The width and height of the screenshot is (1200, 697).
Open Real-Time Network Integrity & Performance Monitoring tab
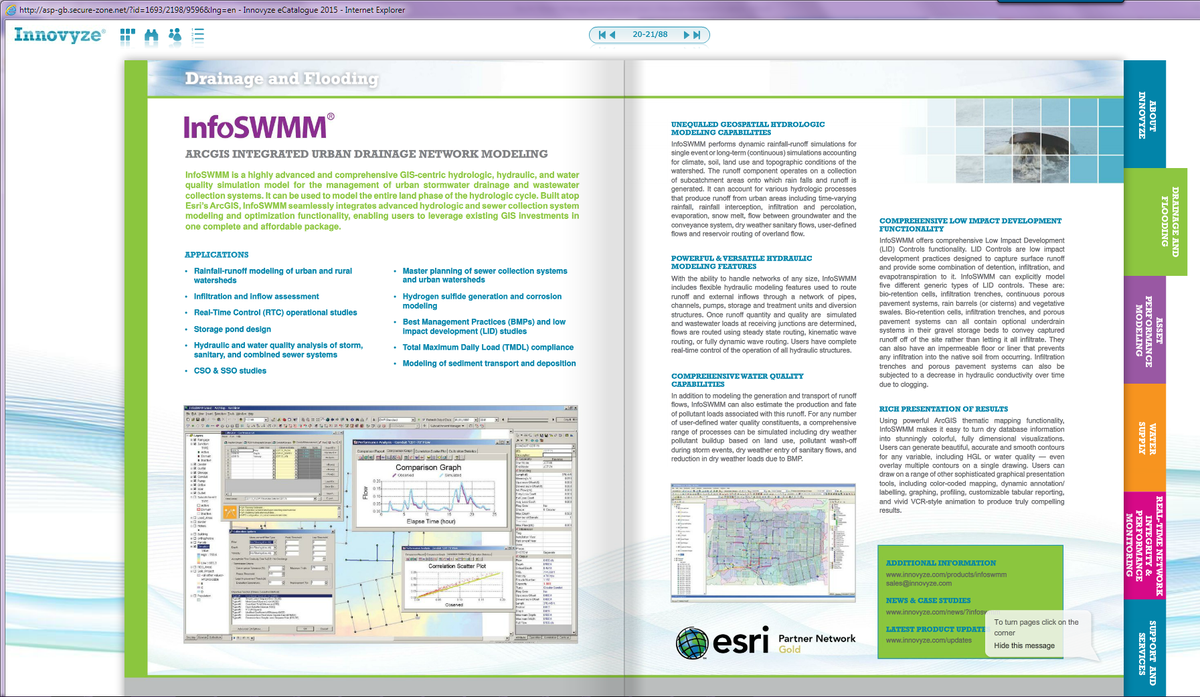pyautogui.click(x=1145, y=545)
